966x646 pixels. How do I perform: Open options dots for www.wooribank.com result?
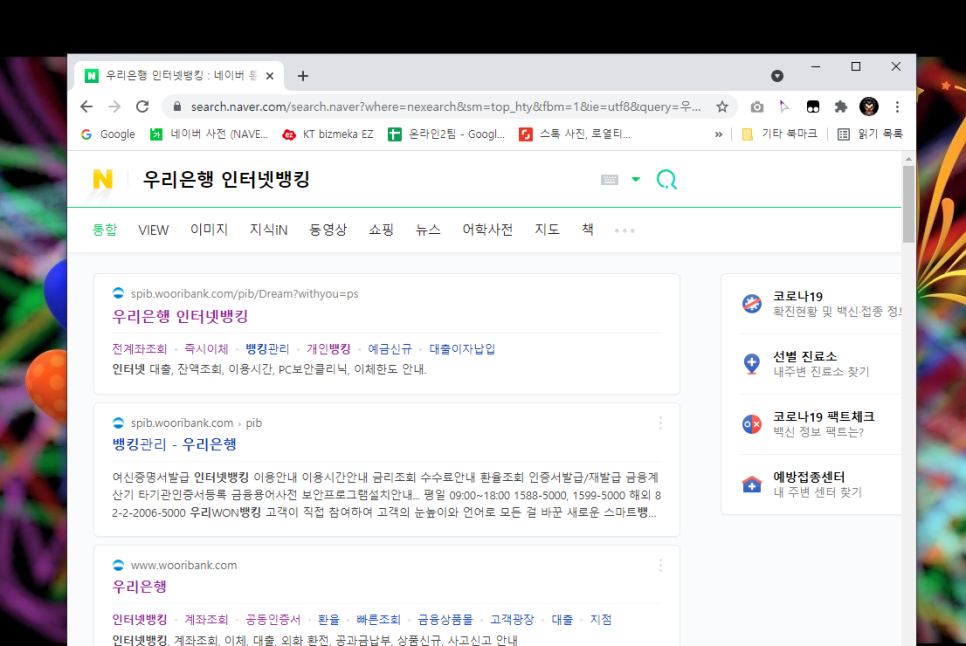660,565
